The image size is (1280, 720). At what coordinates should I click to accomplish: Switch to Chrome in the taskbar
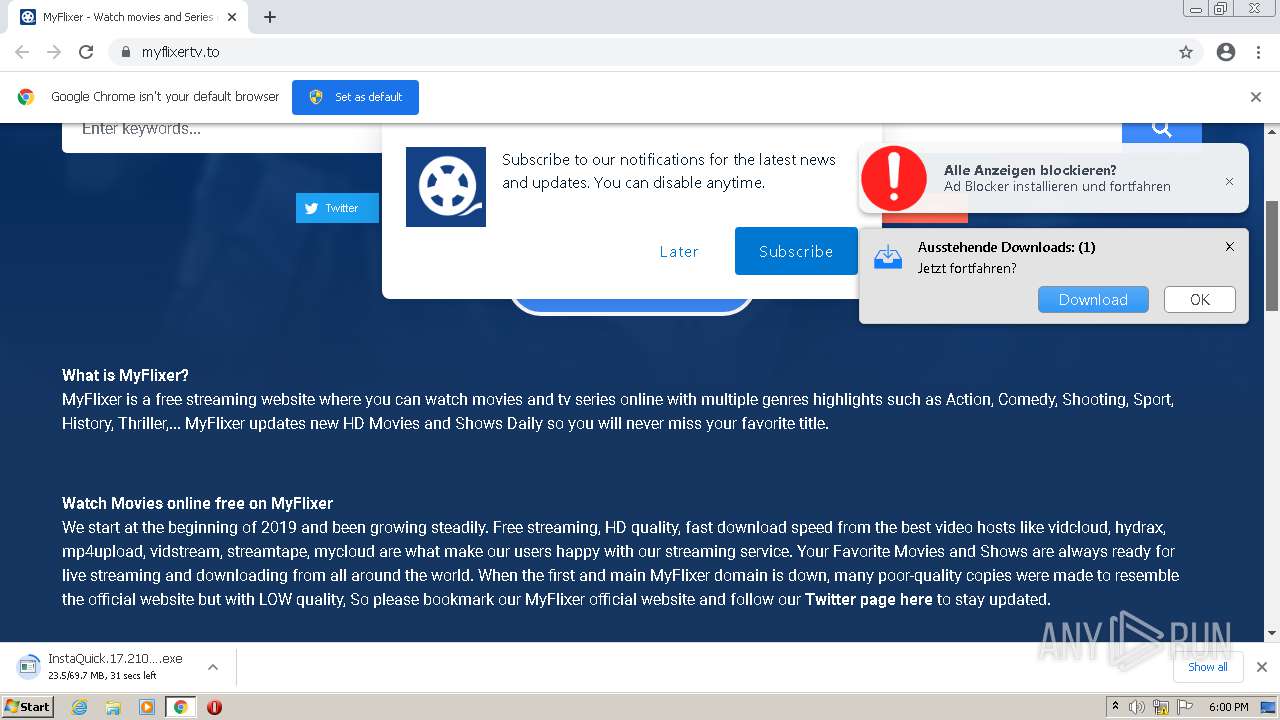pos(180,707)
